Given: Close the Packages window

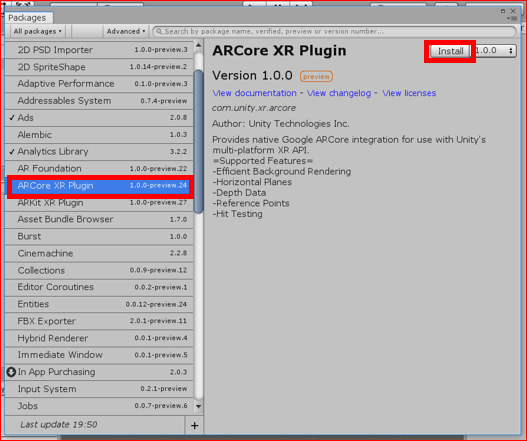Looking at the screenshot, I should coord(513,11).
